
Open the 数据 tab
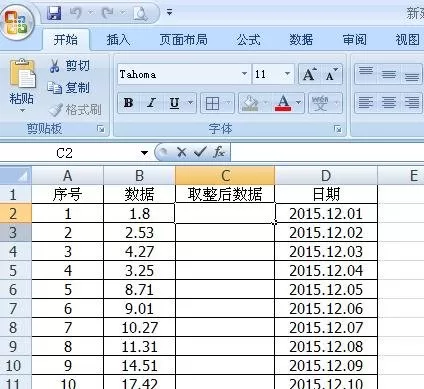[x=301, y=40]
